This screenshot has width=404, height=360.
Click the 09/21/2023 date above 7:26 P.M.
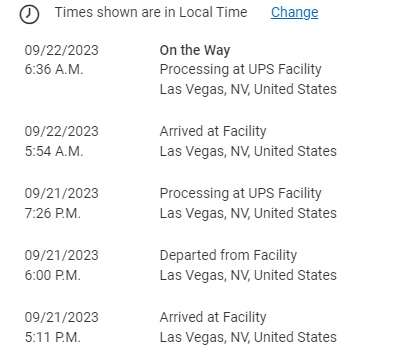click(x=61, y=193)
